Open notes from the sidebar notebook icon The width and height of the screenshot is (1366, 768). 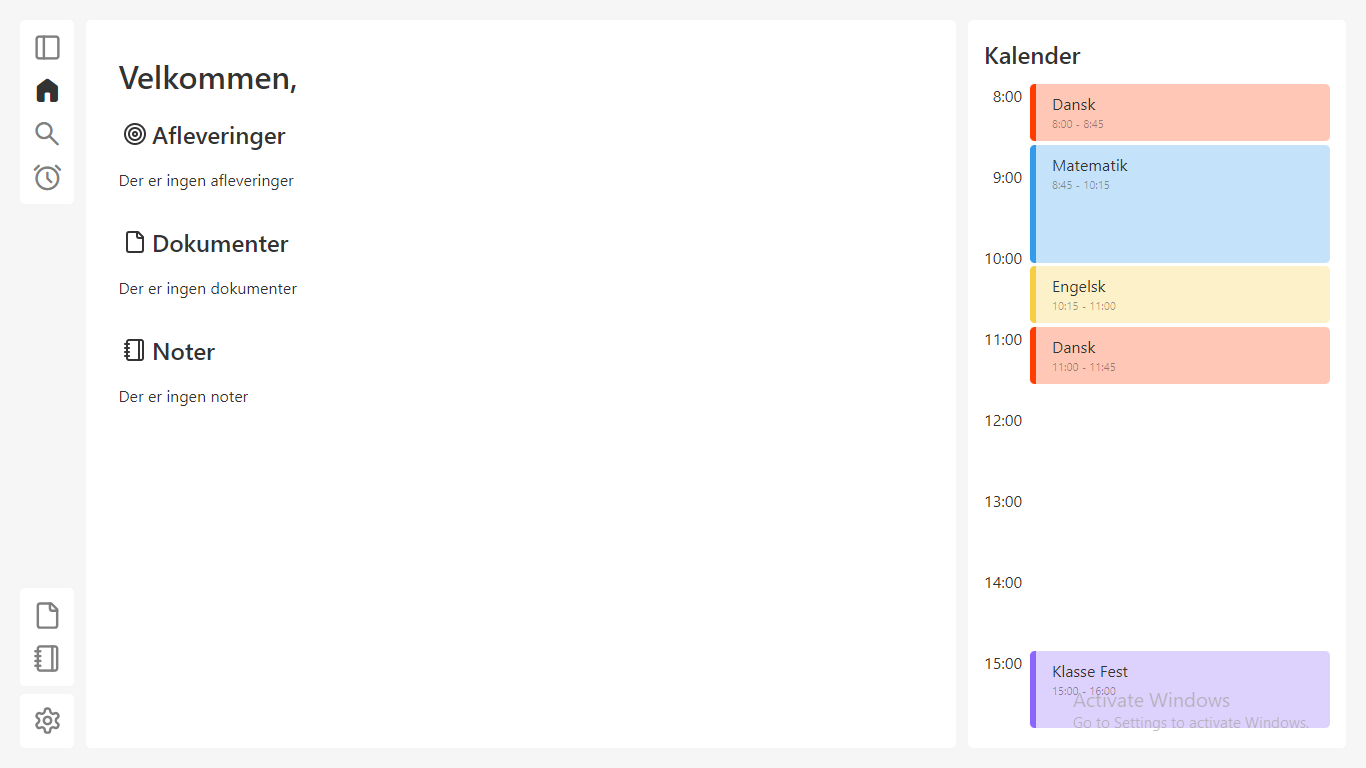tap(47, 658)
